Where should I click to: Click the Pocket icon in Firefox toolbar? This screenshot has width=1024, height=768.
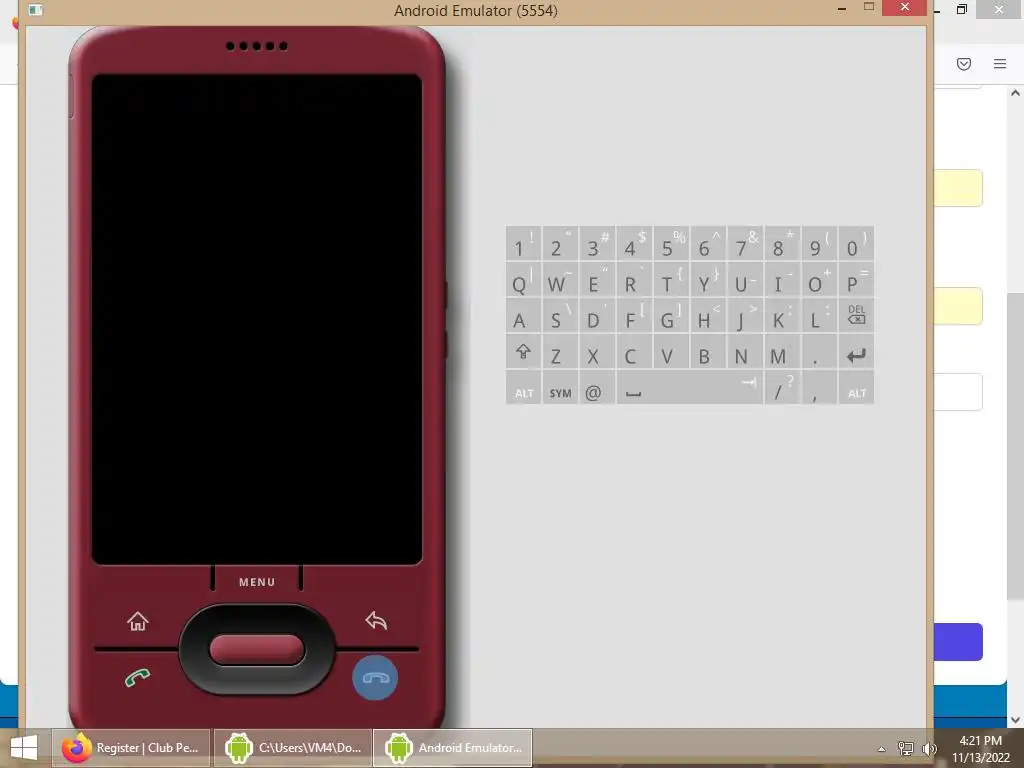pos(964,63)
